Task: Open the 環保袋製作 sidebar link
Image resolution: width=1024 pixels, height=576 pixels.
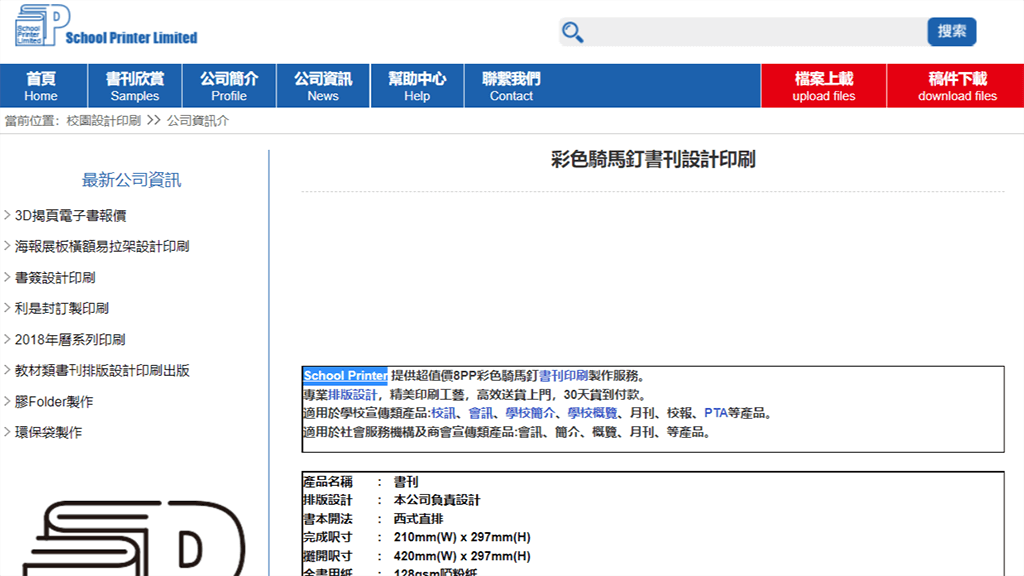Action: (x=50, y=432)
